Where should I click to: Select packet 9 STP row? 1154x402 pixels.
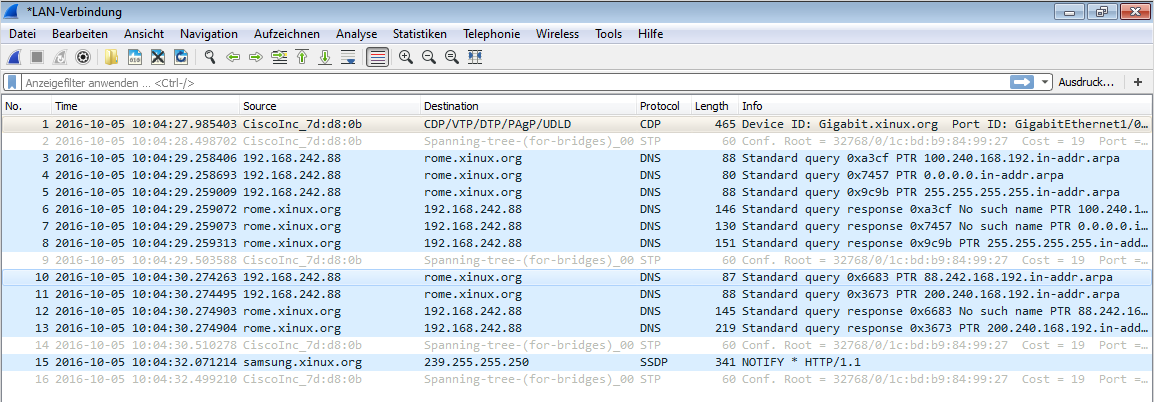coord(576,260)
